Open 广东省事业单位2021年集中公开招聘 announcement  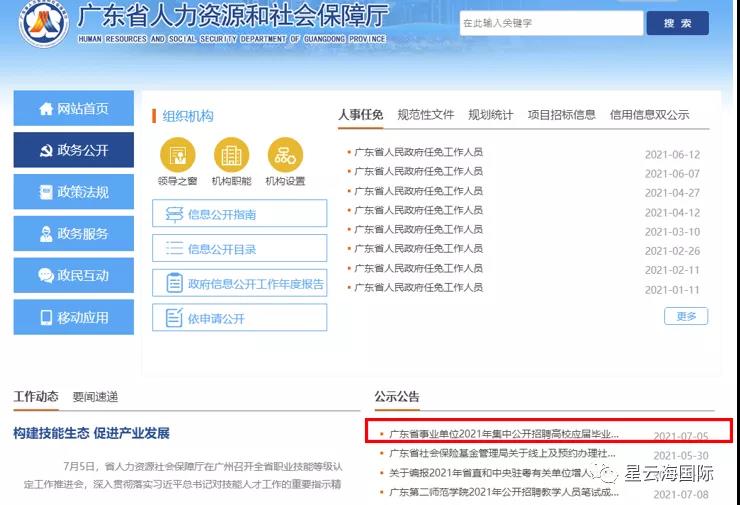pos(504,434)
